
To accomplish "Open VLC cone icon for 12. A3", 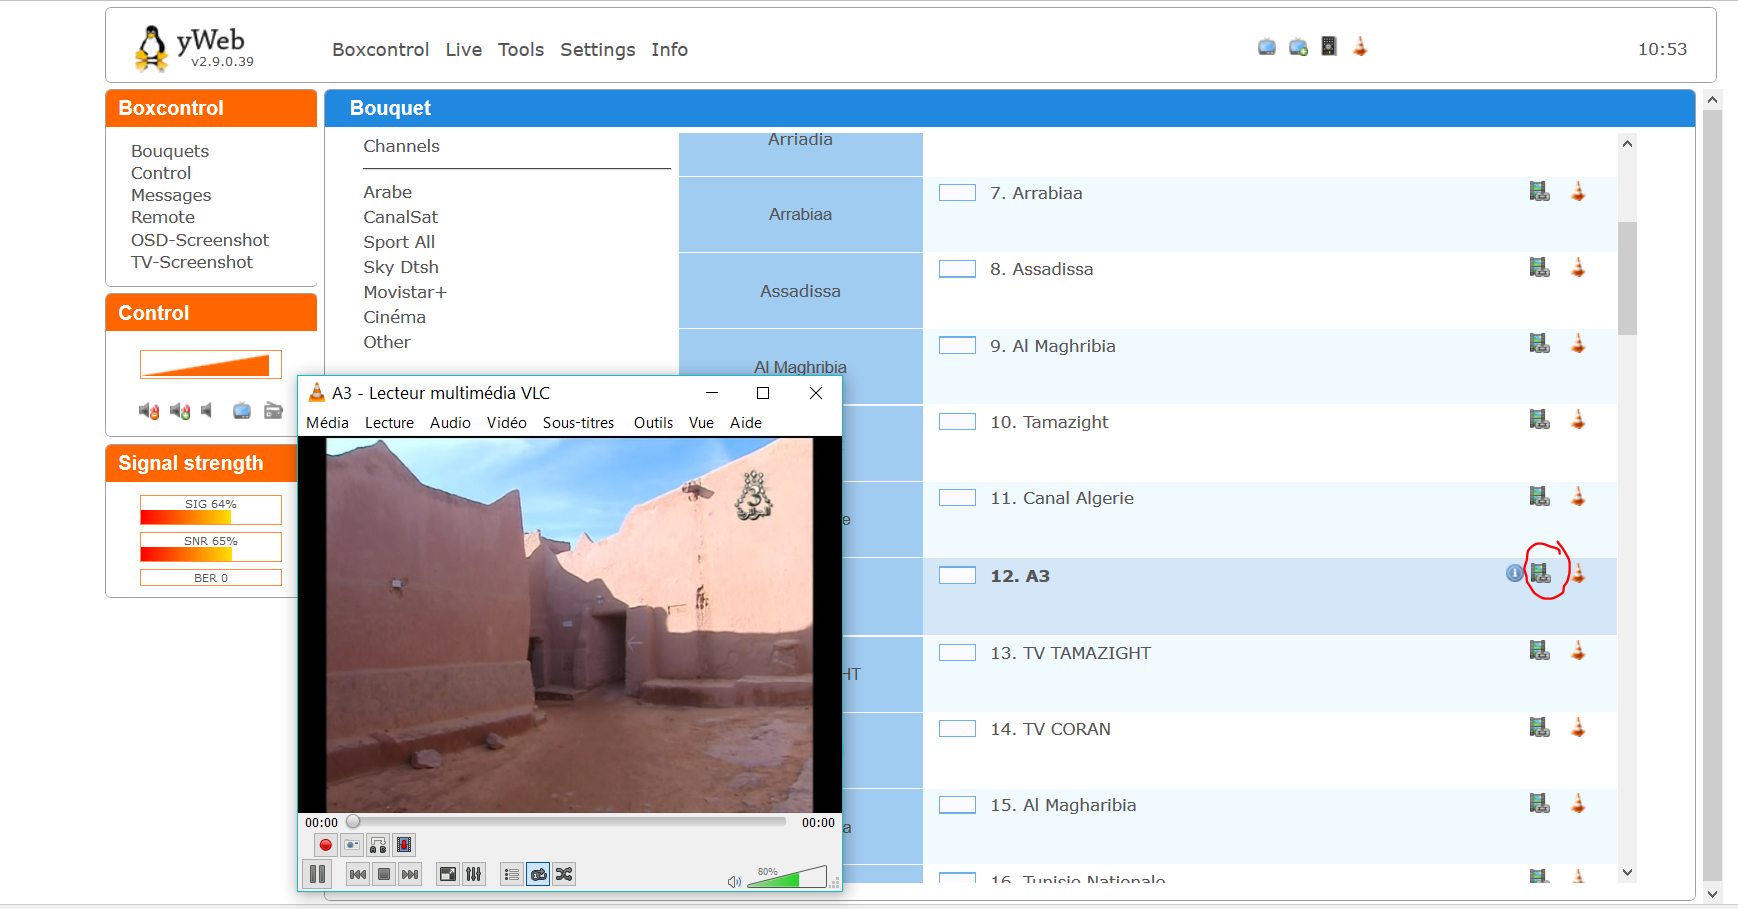I will (x=1578, y=573).
